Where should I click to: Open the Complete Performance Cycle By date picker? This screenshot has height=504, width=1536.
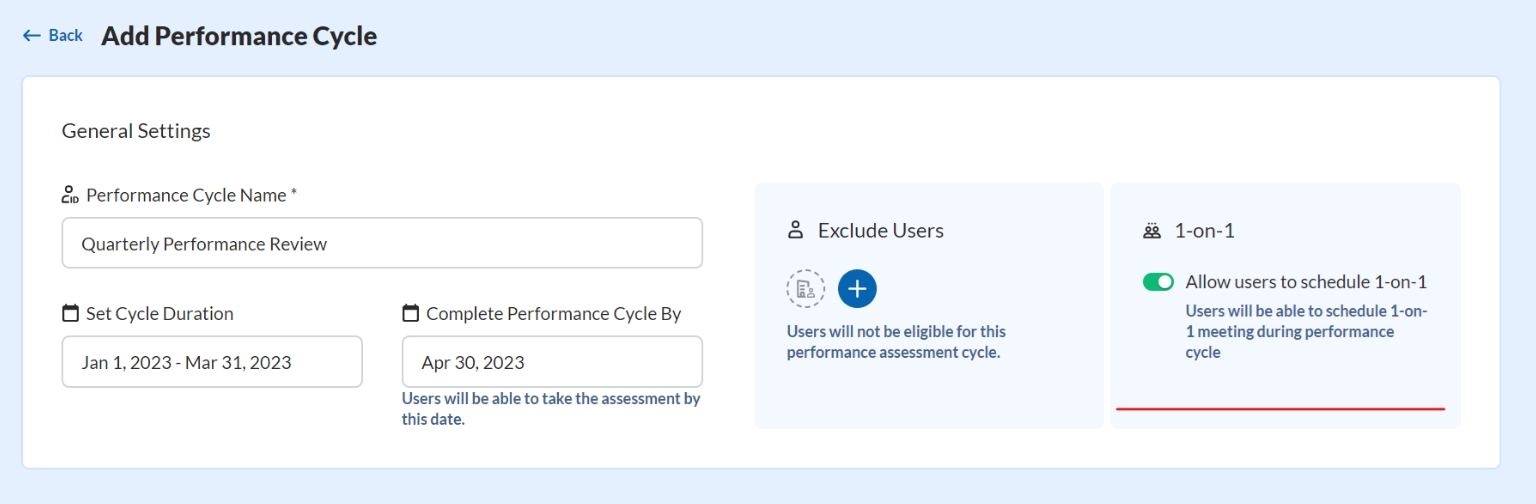(552, 362)
